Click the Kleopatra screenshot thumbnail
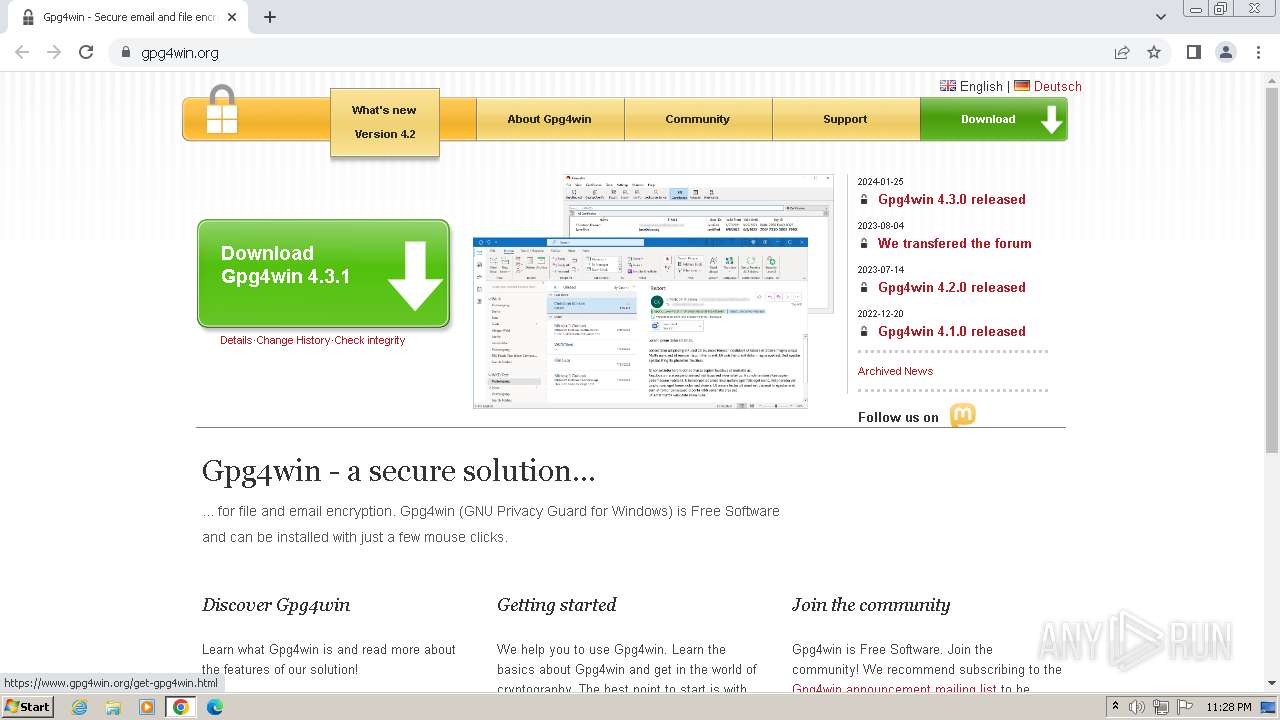Viewport: 1280px width, 720px height. 698,205
